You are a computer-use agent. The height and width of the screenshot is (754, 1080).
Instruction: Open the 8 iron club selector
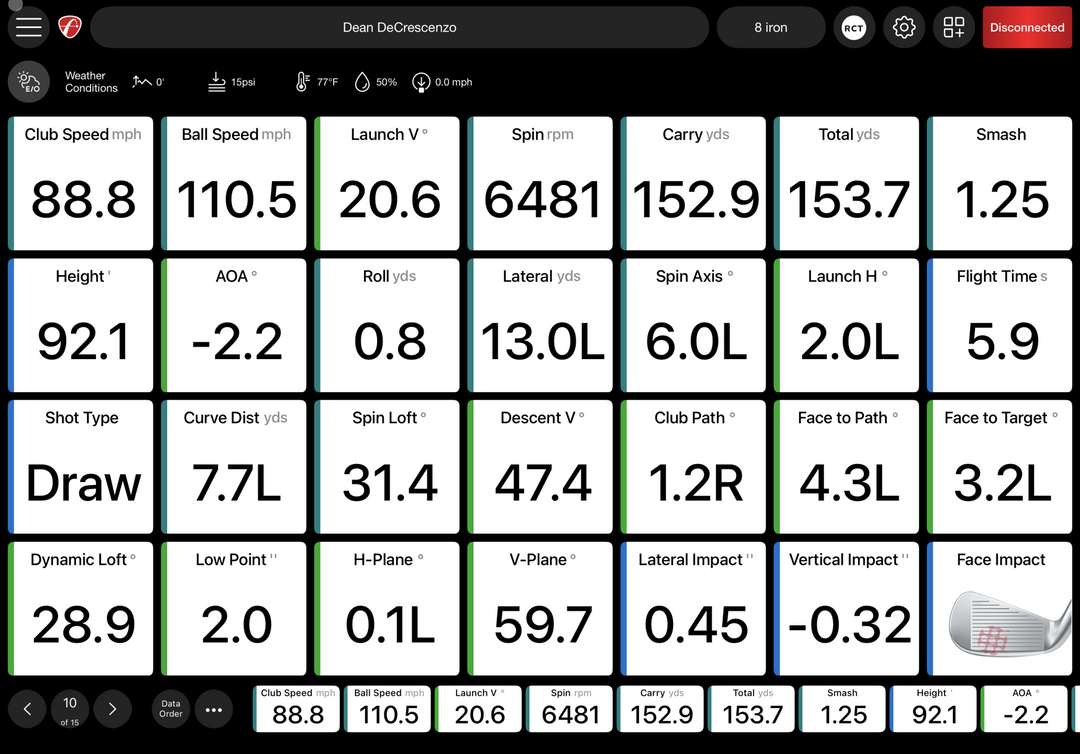pos(770,27)
